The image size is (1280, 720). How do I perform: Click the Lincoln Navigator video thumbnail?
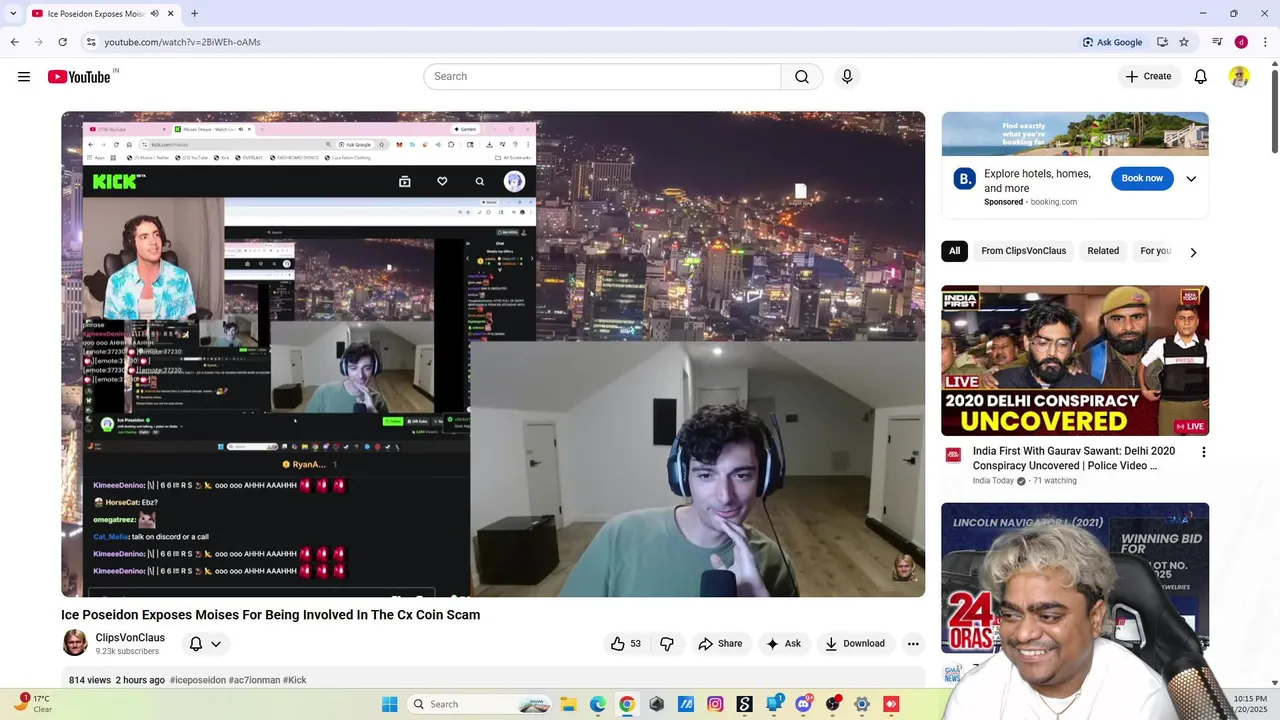[1074, 578]
